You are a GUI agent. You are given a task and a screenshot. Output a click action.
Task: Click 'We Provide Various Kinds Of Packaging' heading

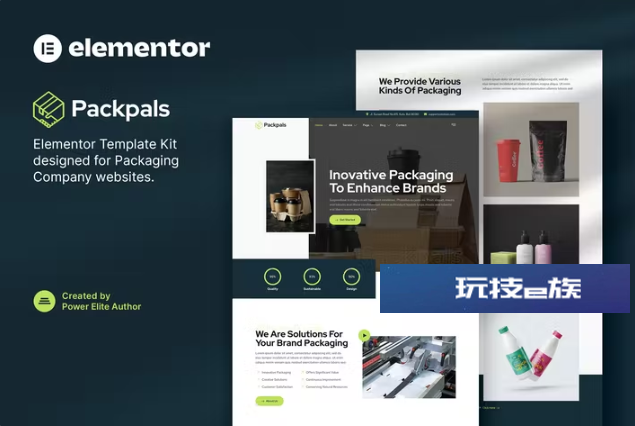[x=420, y=86]
